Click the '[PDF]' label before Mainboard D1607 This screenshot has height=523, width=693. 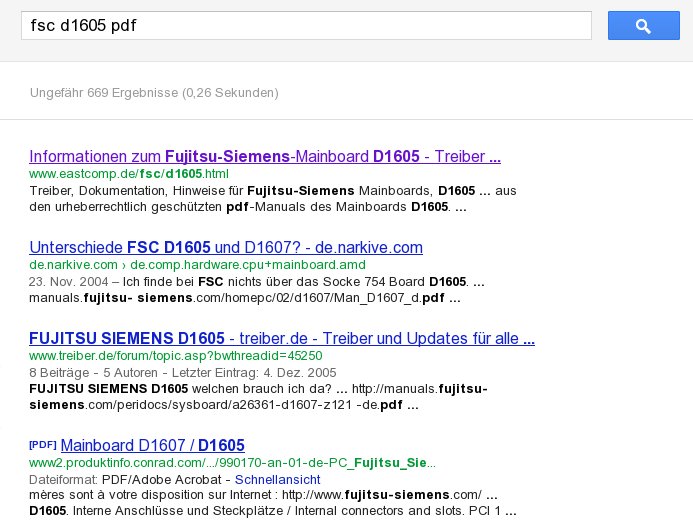point(43,445)
